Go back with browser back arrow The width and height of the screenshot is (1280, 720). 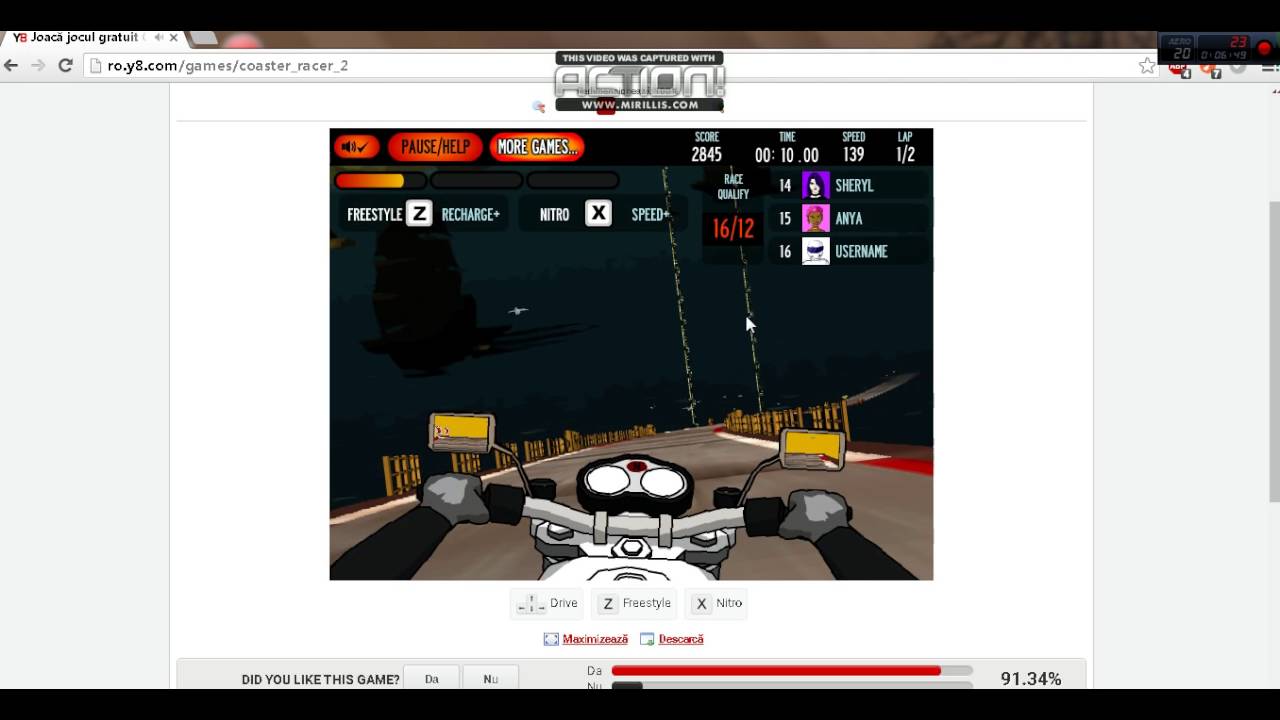[x=11, y=65]
